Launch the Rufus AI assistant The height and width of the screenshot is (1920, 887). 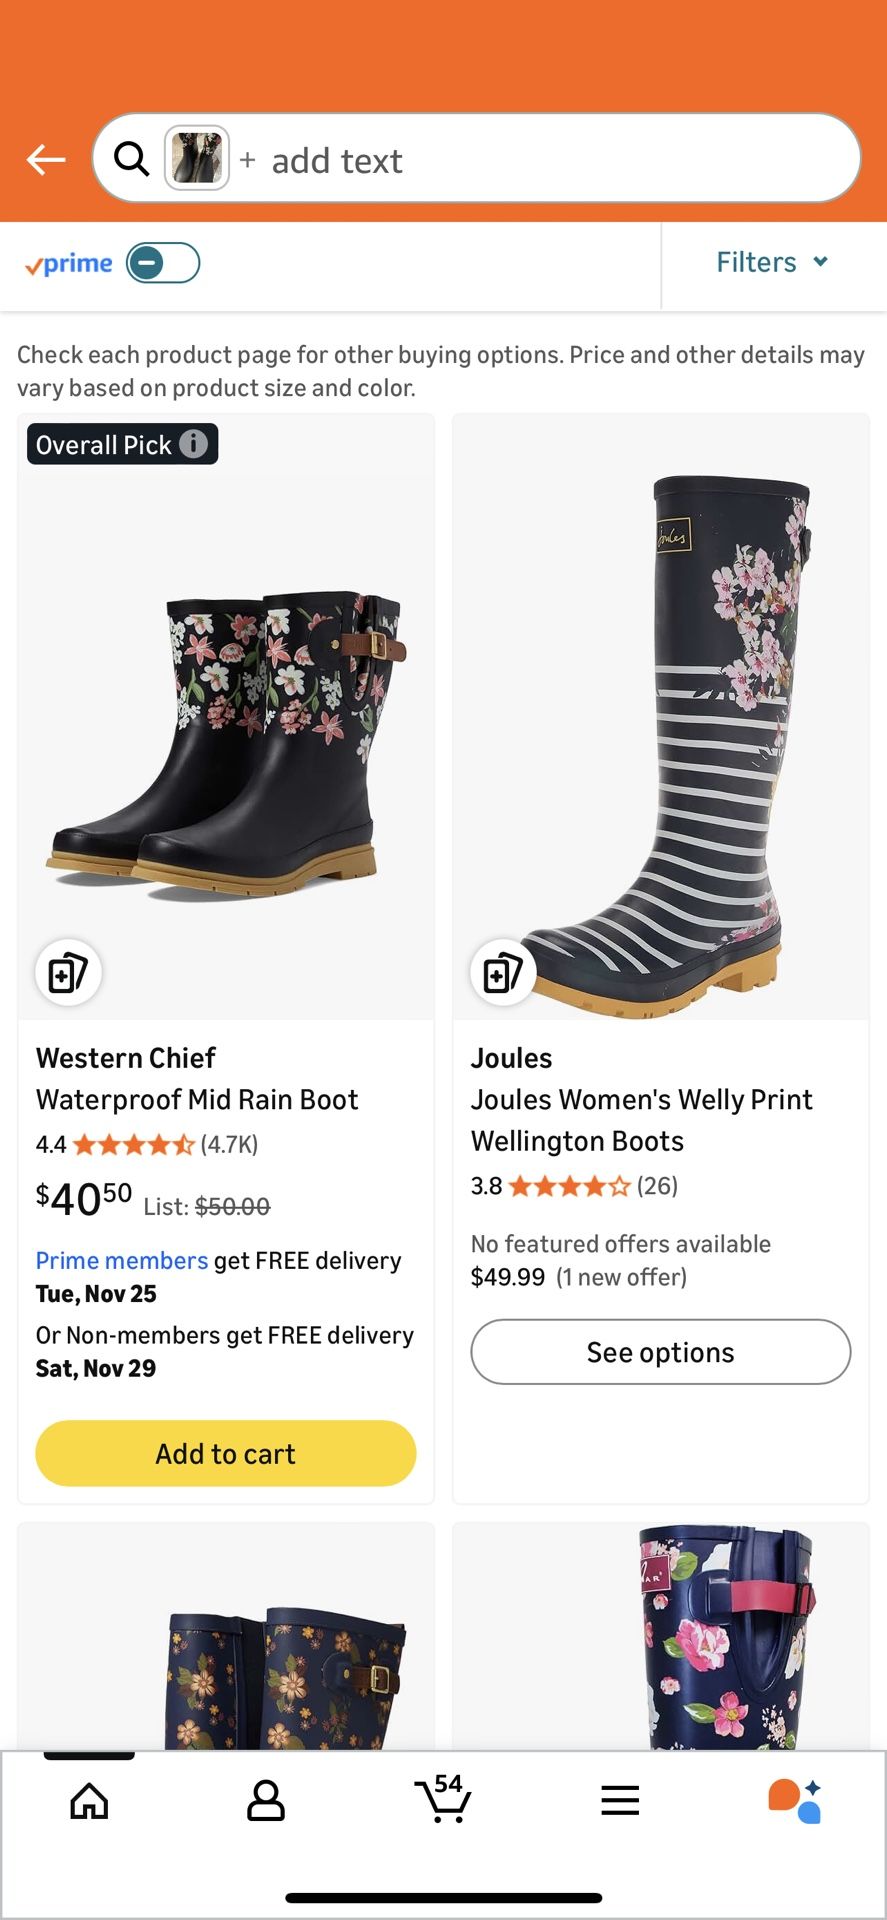797,1800
